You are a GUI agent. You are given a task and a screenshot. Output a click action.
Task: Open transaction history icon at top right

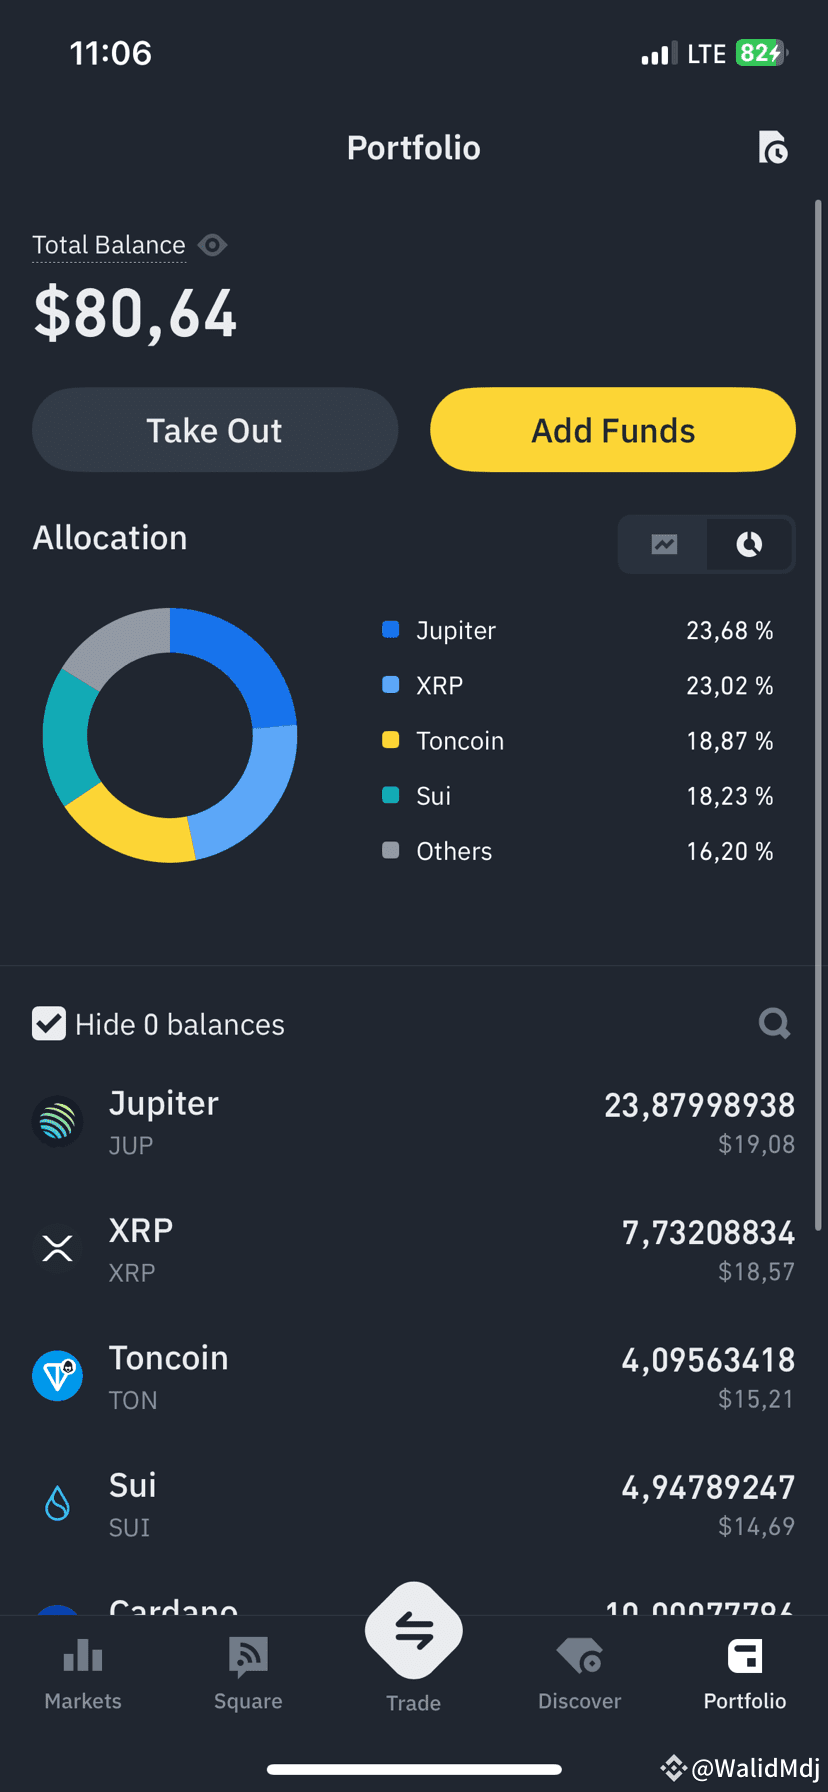pyautogui.click(x=773, y=148)
